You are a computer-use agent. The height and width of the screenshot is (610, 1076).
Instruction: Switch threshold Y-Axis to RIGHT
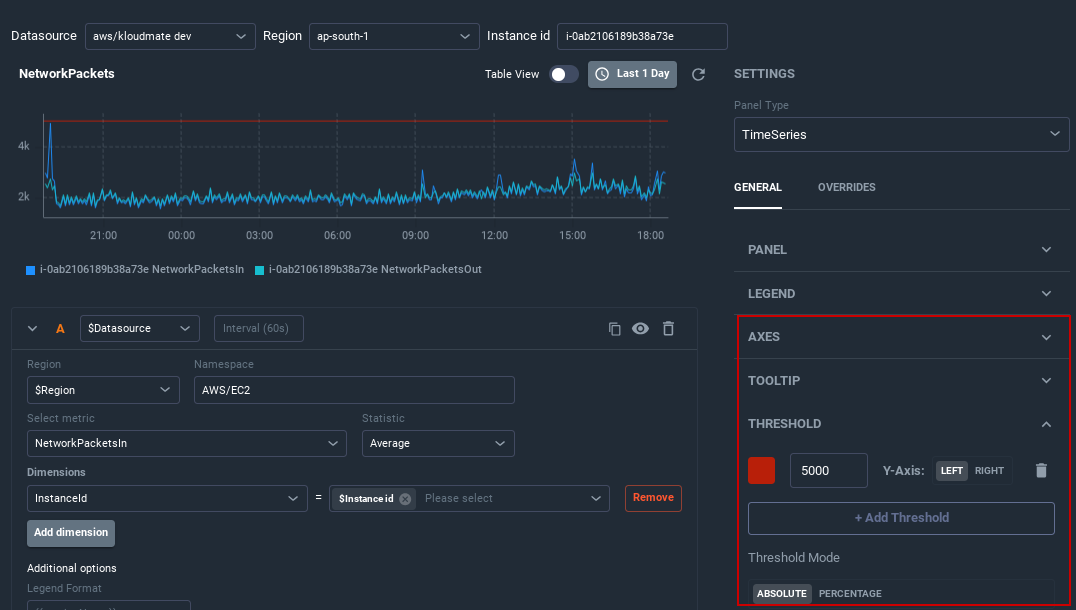tap(987, 470)
